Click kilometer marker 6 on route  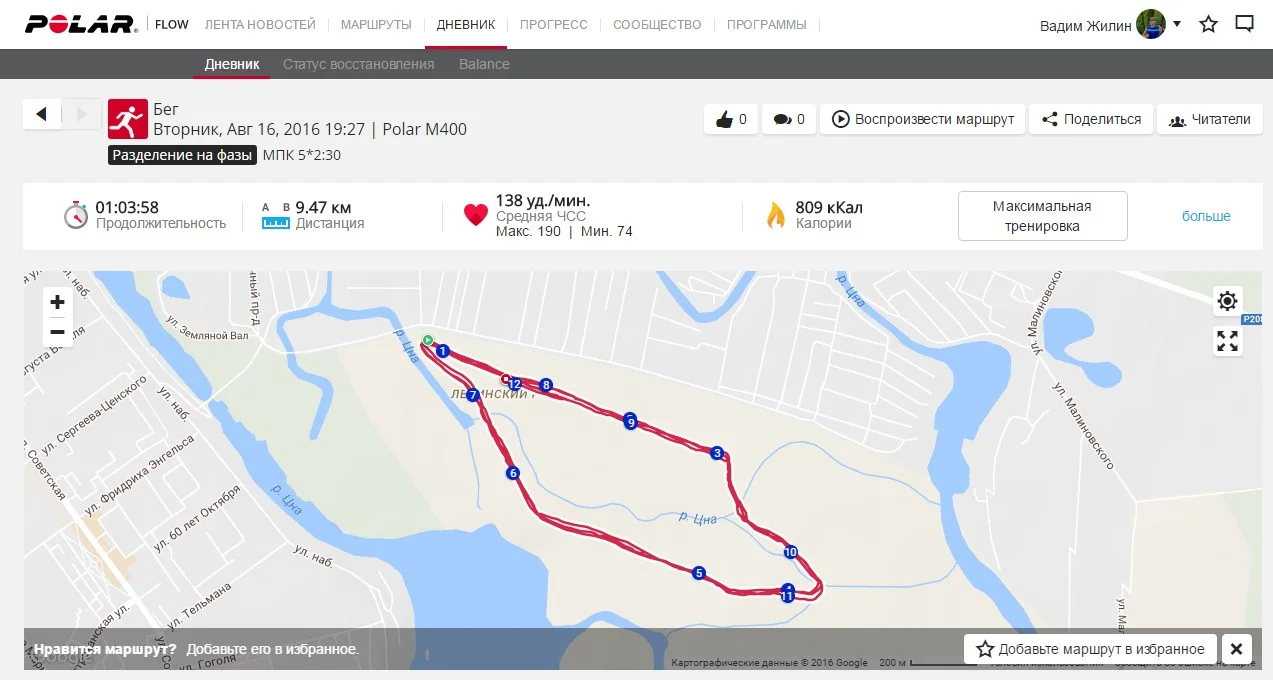pyautogui.click(x=513, y=473)
